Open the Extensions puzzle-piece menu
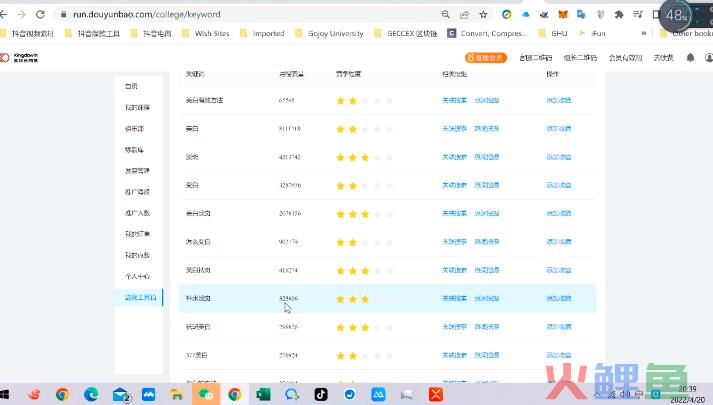 coord(619,15)
